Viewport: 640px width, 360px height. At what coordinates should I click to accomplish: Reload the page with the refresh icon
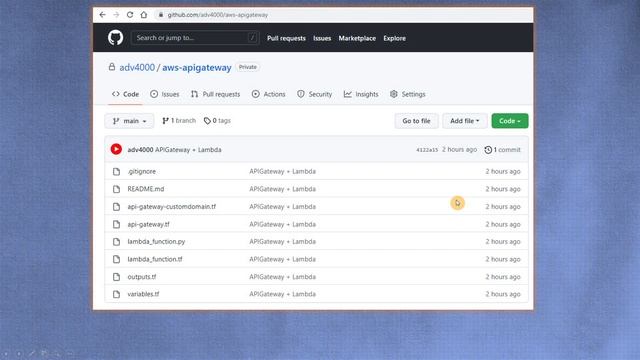(130, 15)
